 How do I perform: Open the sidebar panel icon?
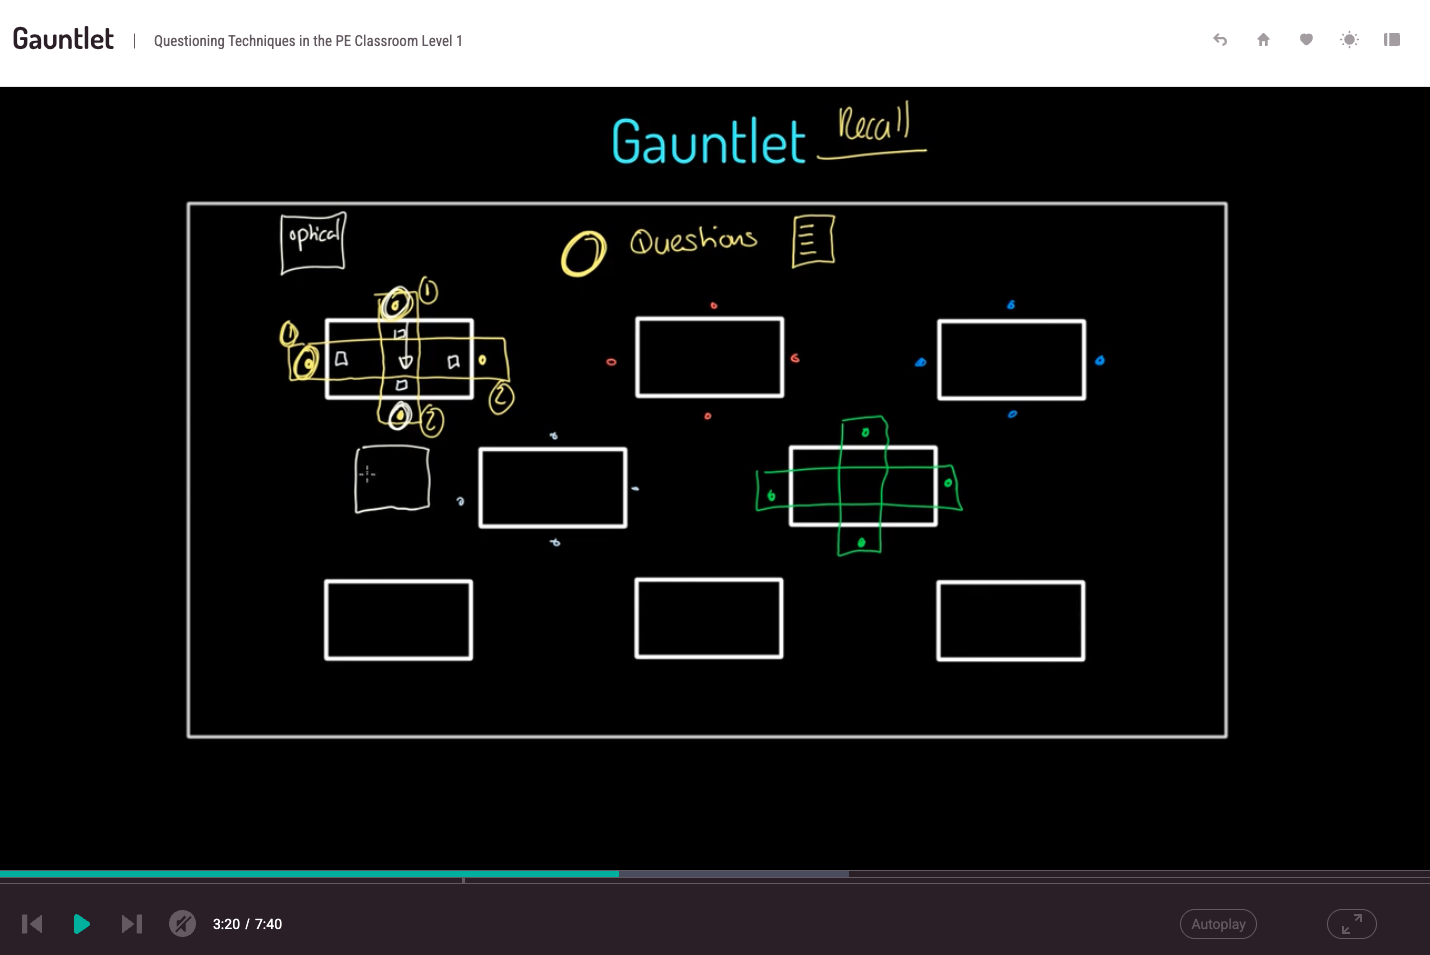tap(1392, 40)
